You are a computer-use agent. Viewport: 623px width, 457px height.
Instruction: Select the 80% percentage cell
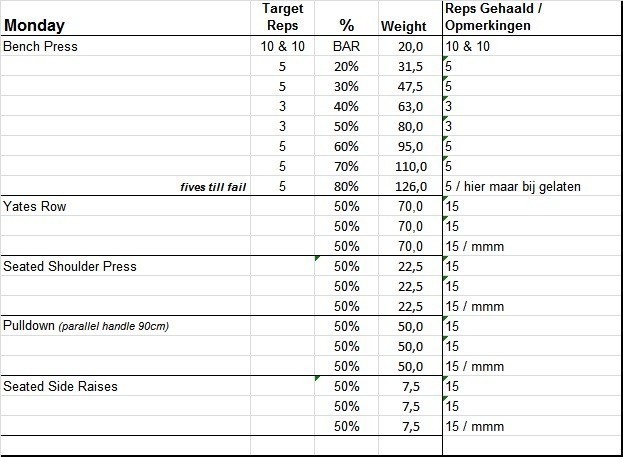pos(346,186)
